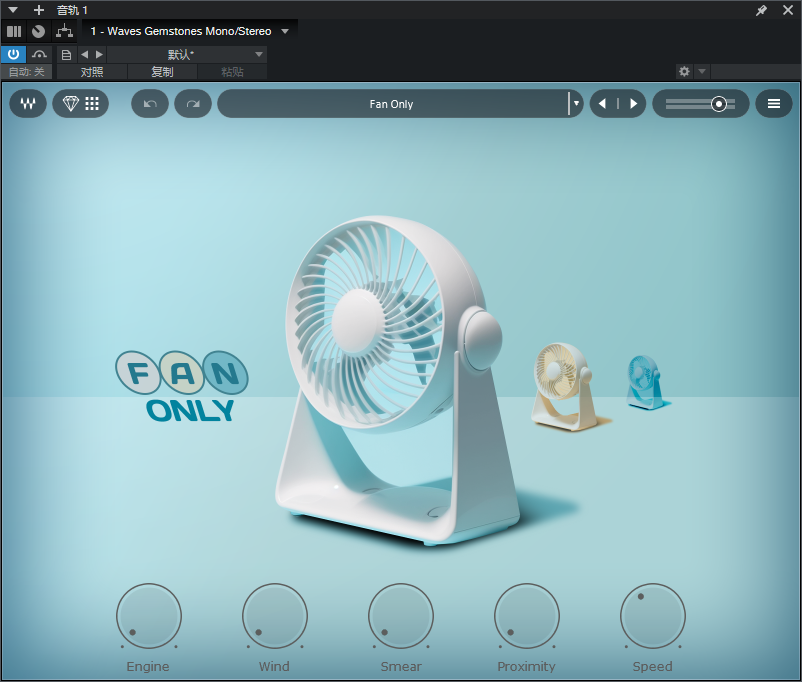Viewport: 802px width, 682px height.
Task: Open the Waves Gemstones Mono/Stereo plugin dropdown
Action: (190, 31)
